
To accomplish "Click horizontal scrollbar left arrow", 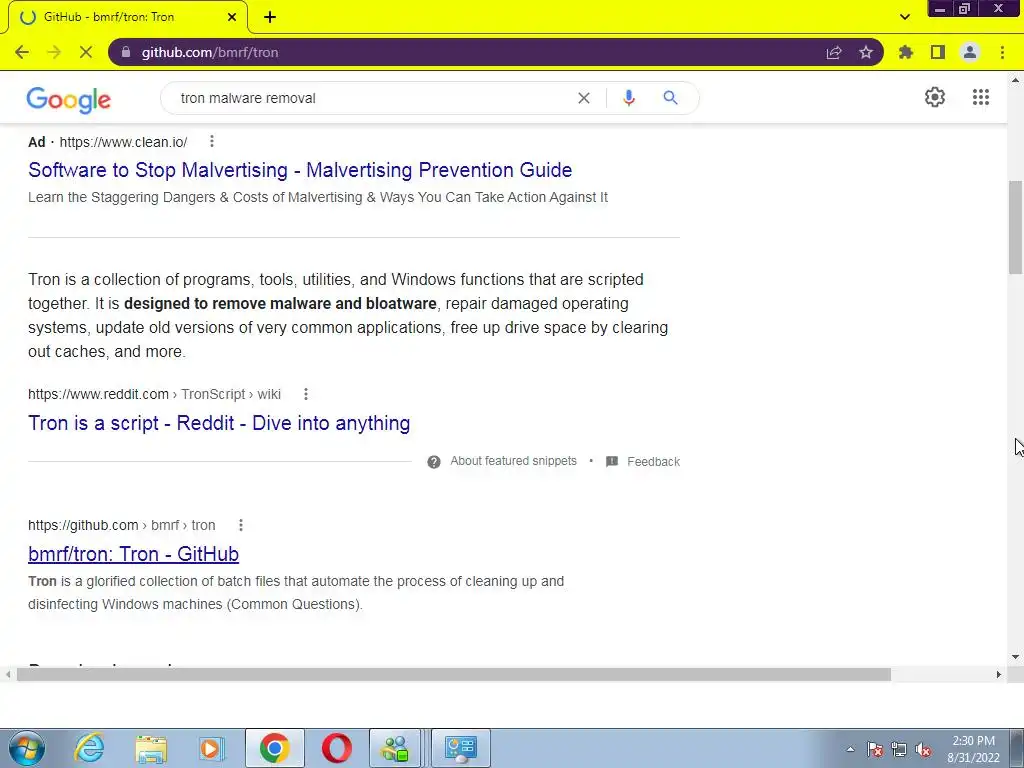I will [x=7, y=675].
